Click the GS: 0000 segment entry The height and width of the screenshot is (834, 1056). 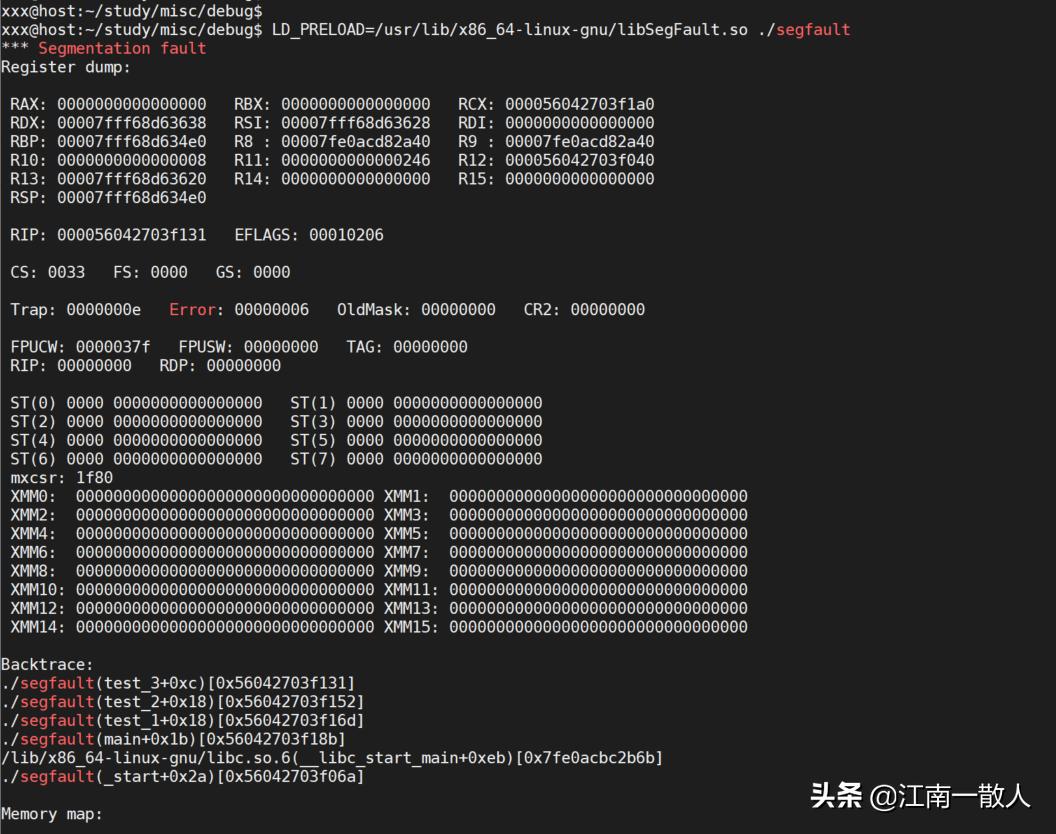tap(253, 273)
